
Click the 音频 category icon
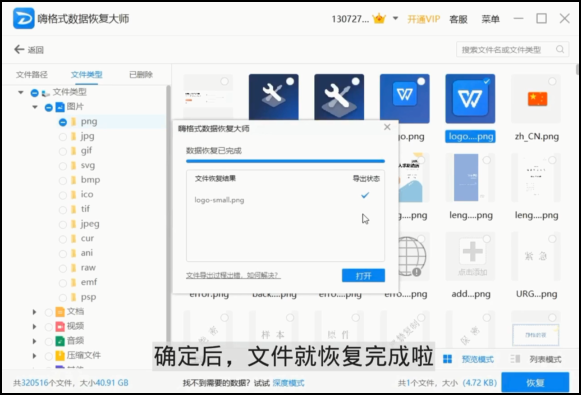(x=60, y=341)
